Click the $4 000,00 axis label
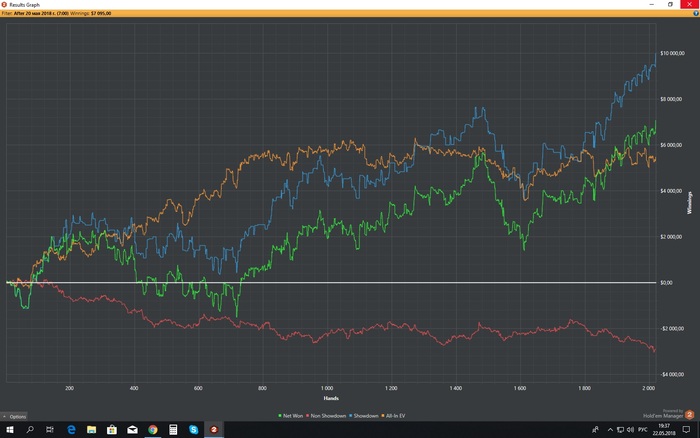 coord(671,191)
